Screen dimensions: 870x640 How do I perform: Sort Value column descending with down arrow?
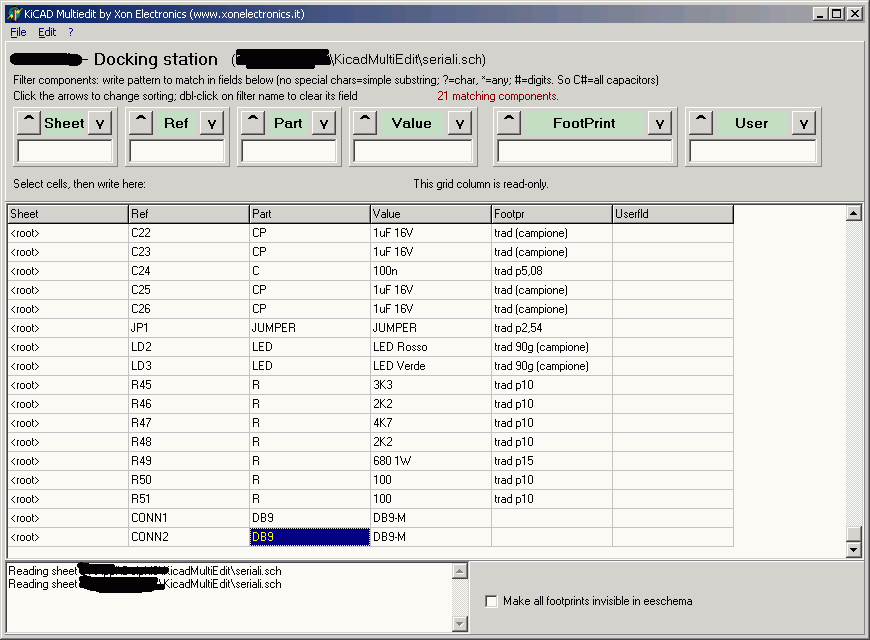click(460, 123)
